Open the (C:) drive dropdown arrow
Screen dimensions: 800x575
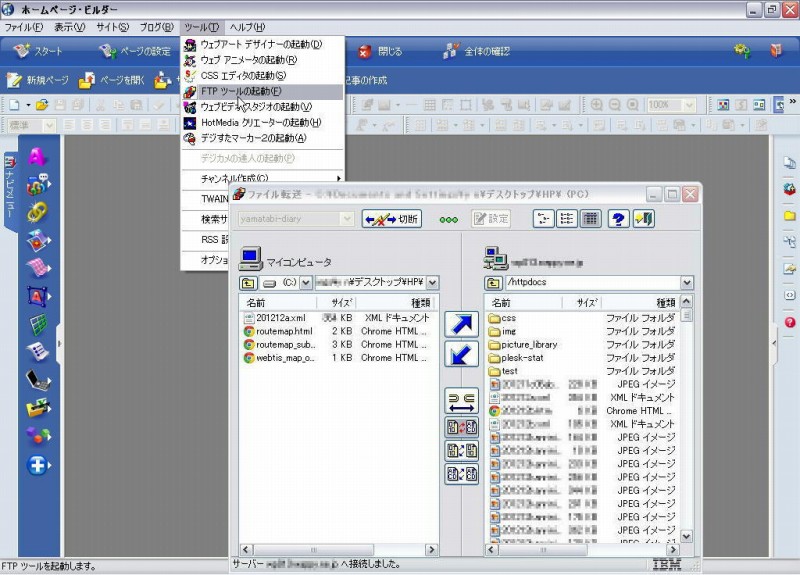click(305, 283)
